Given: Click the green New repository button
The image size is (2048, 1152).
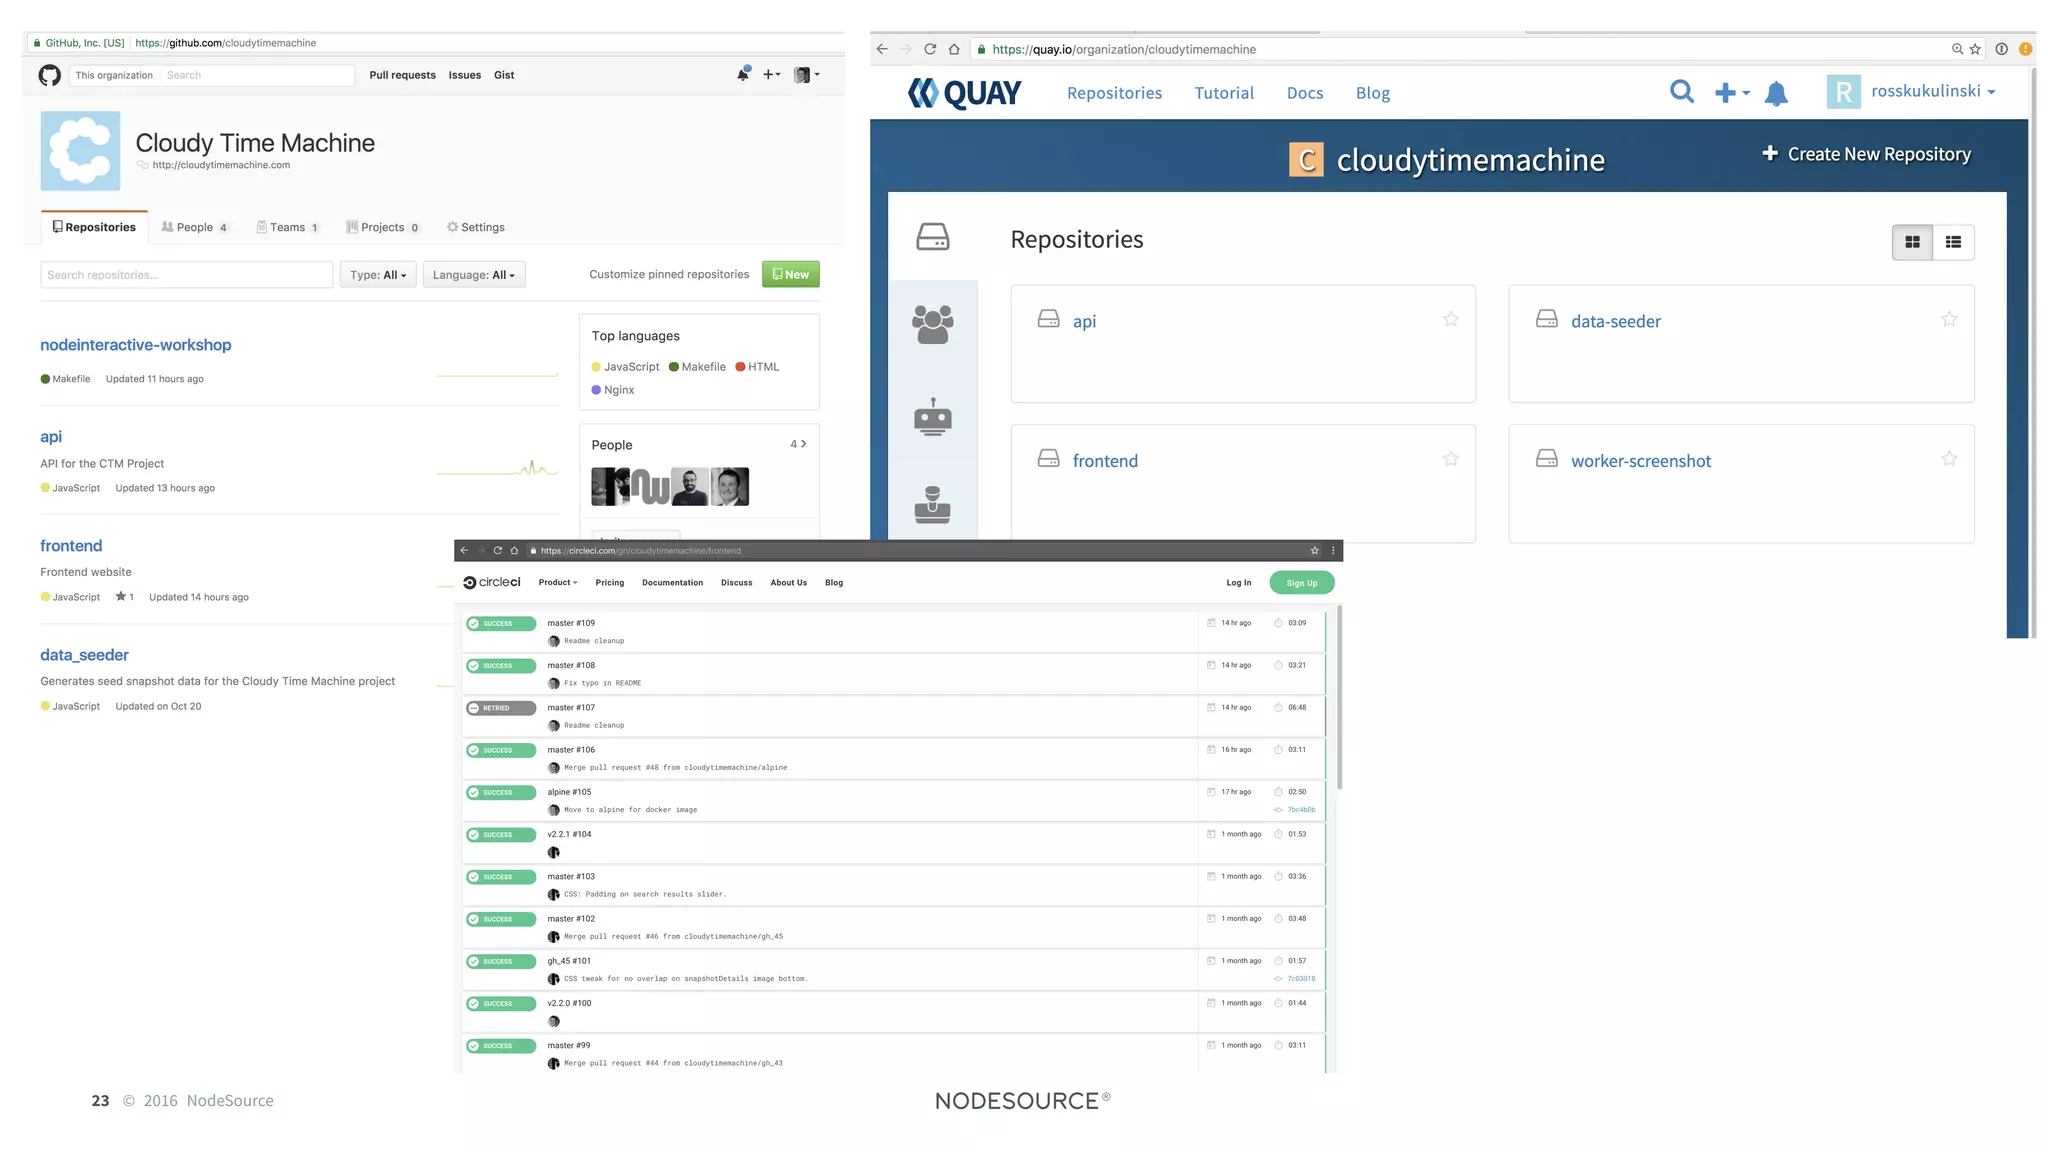Looking at the screenshot, I should 790,274.
